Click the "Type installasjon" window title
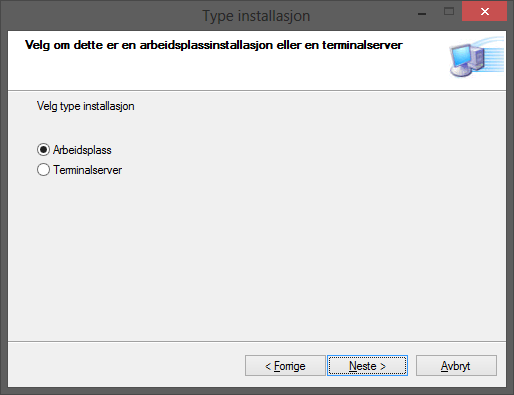 256,16
